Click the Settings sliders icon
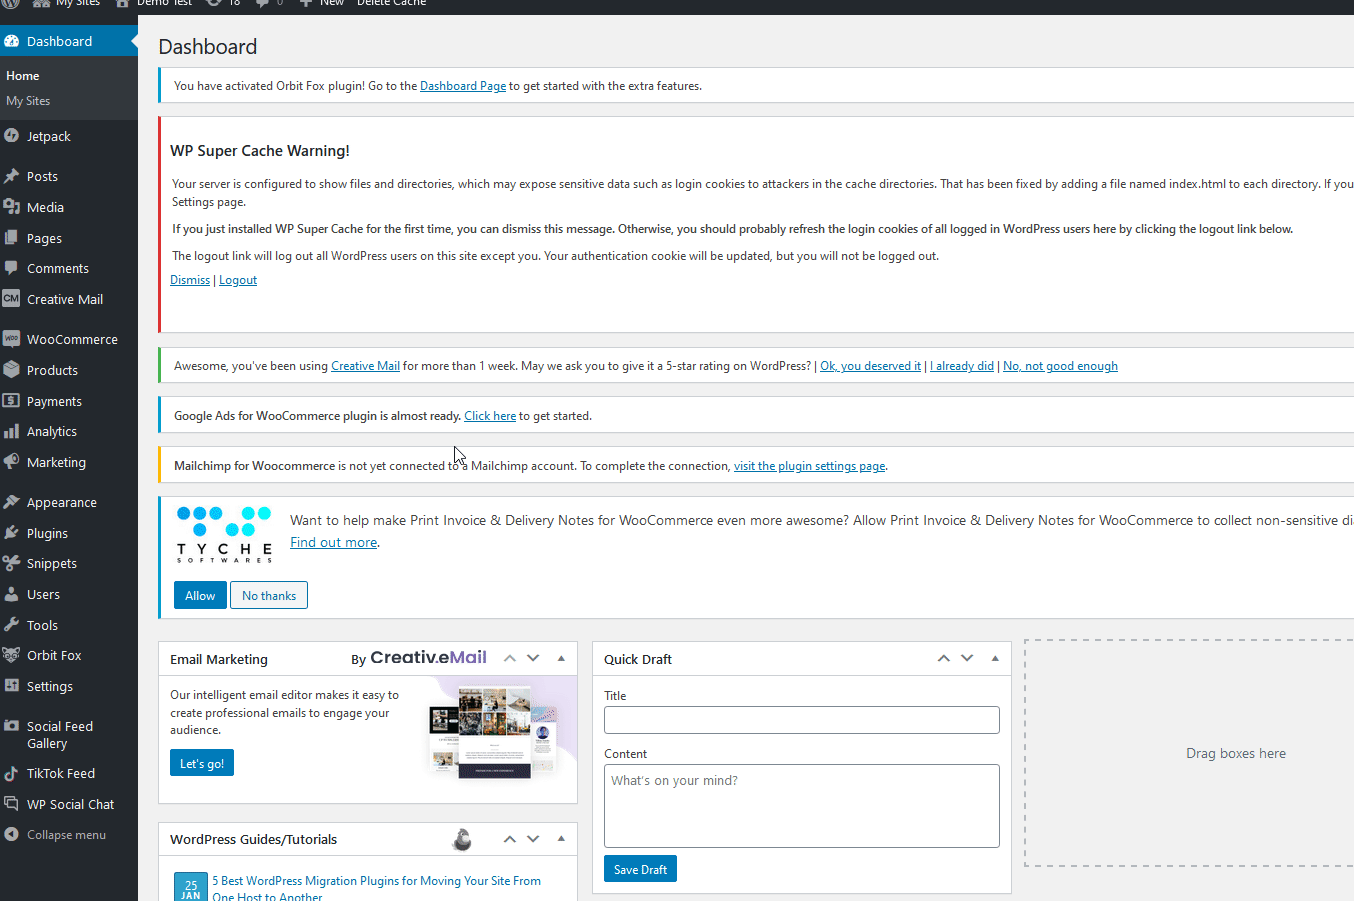 tap(12, 686)
